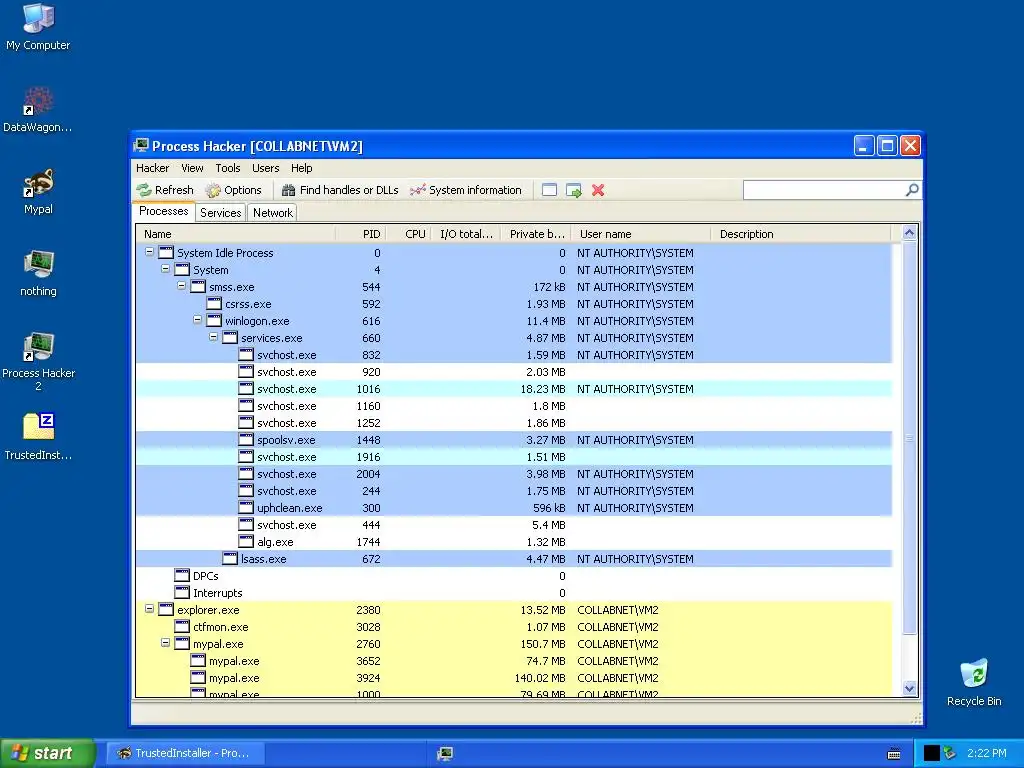
Task: Click the vertical scrollbar thumb
Action: coord(909,437)
